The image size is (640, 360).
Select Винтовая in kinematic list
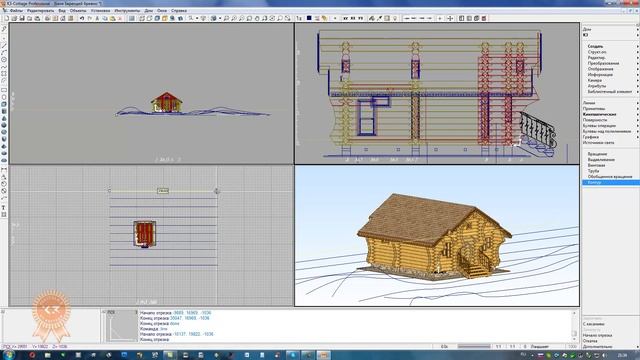point(596,165)
